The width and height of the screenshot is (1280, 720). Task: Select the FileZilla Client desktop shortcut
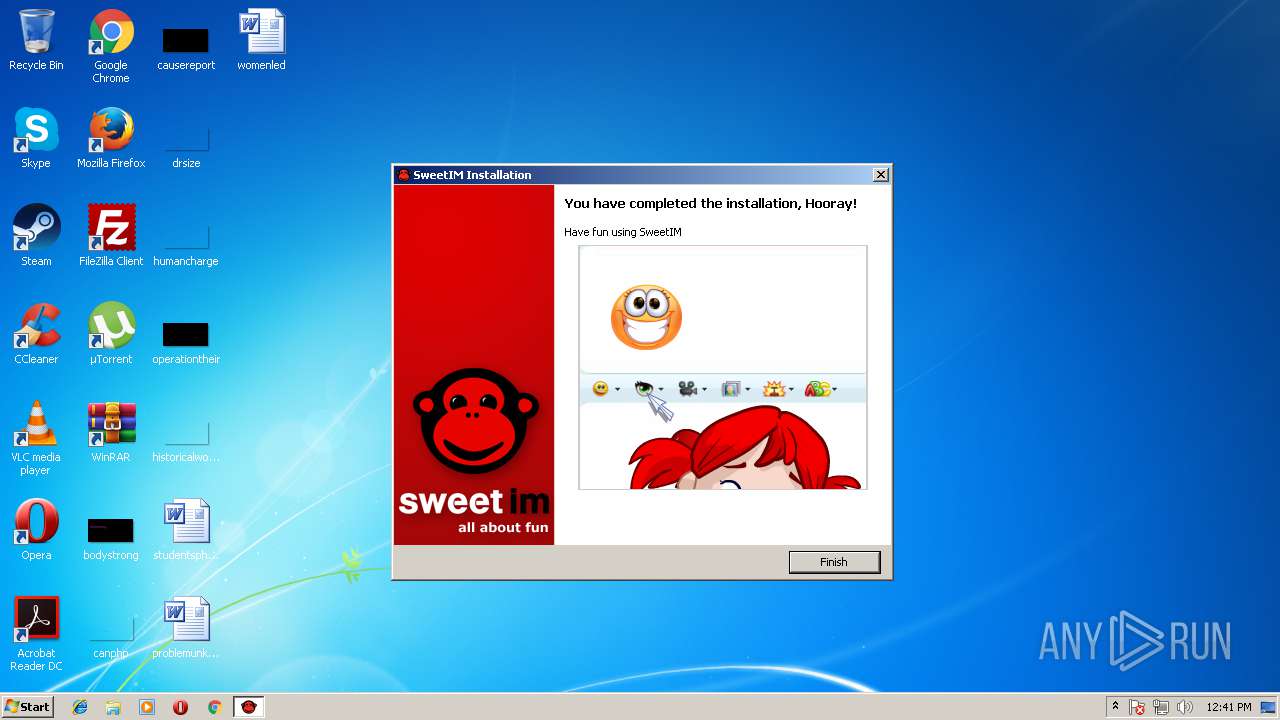tap(111, 237)
